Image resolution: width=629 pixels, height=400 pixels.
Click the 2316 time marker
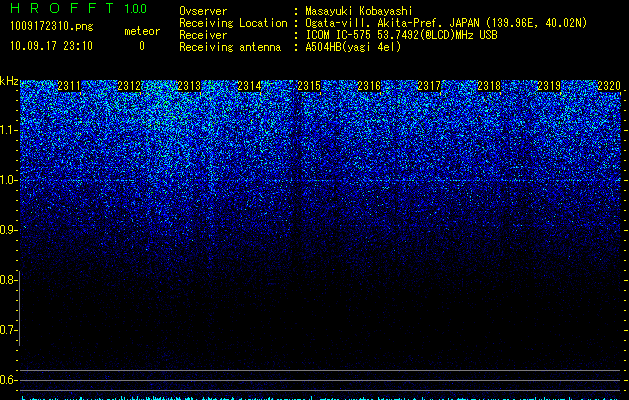pyautogui.click(x=369, y=86)
